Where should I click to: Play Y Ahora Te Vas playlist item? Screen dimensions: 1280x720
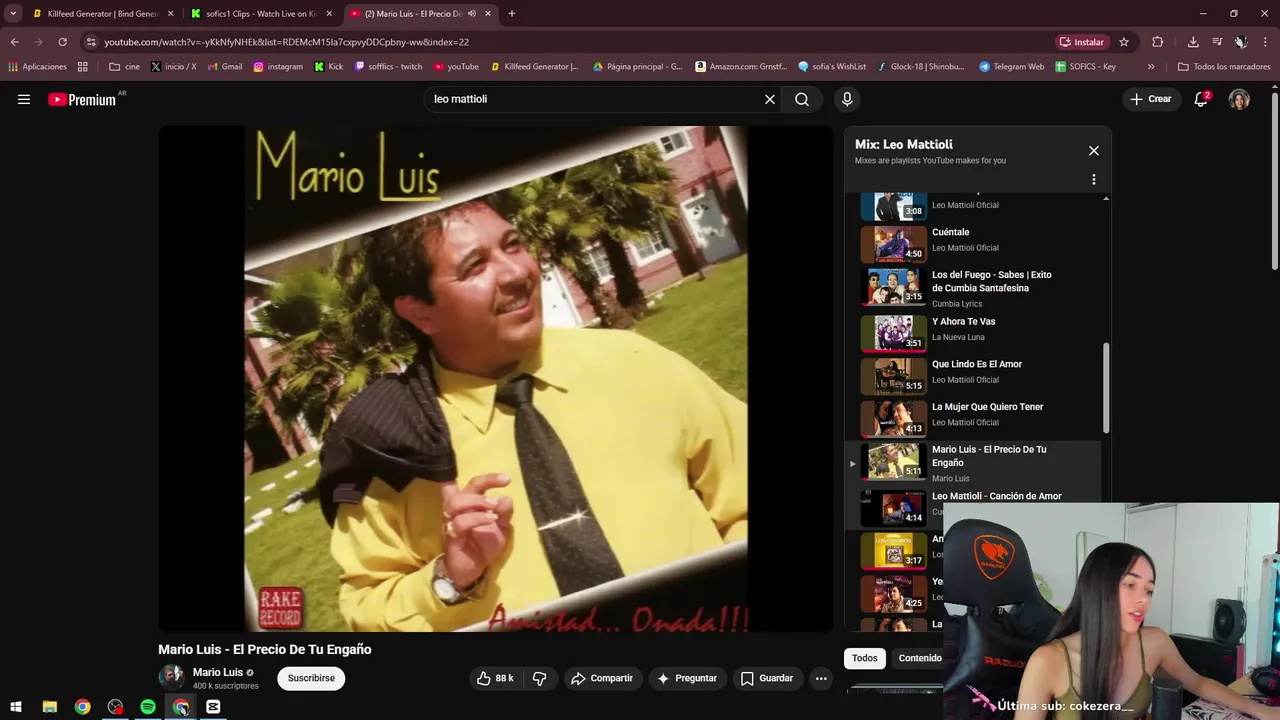coord(973,333)
